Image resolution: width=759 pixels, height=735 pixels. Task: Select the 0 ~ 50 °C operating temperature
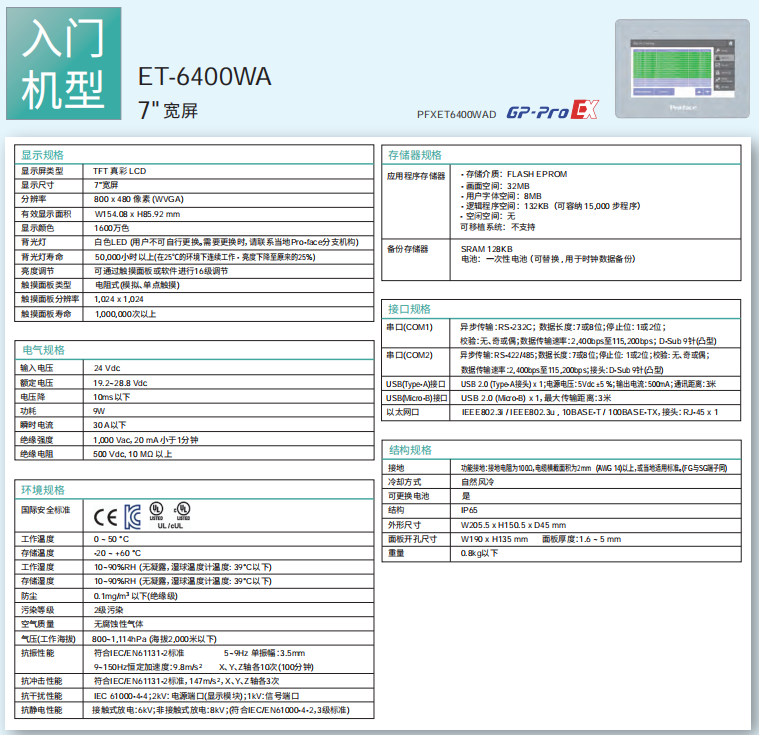click(x=111, y=539)
